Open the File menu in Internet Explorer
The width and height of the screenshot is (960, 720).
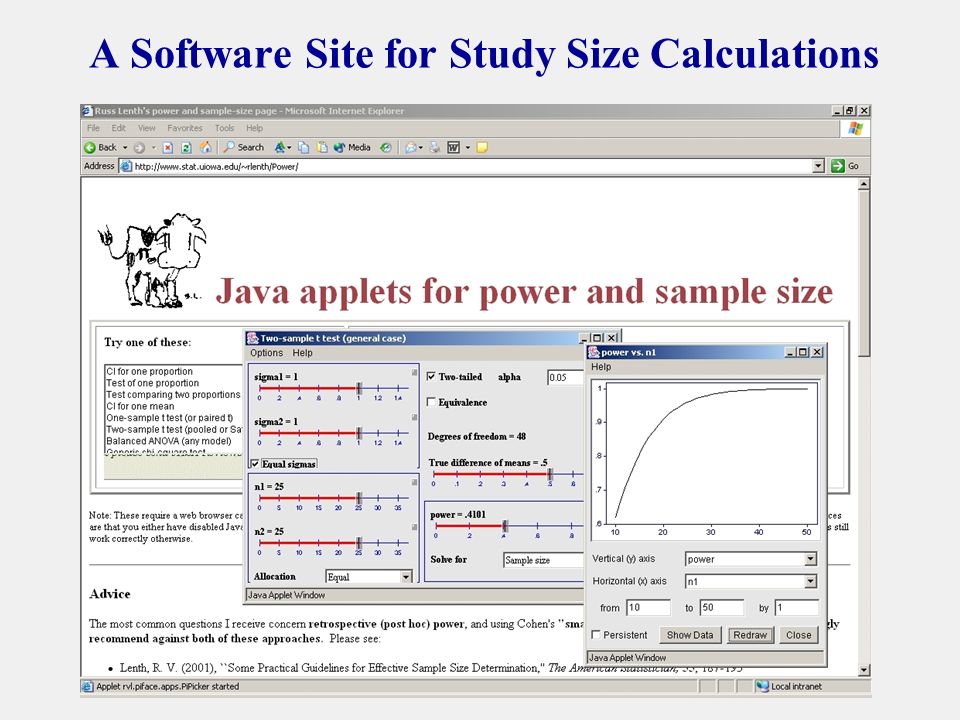[93, 128]
